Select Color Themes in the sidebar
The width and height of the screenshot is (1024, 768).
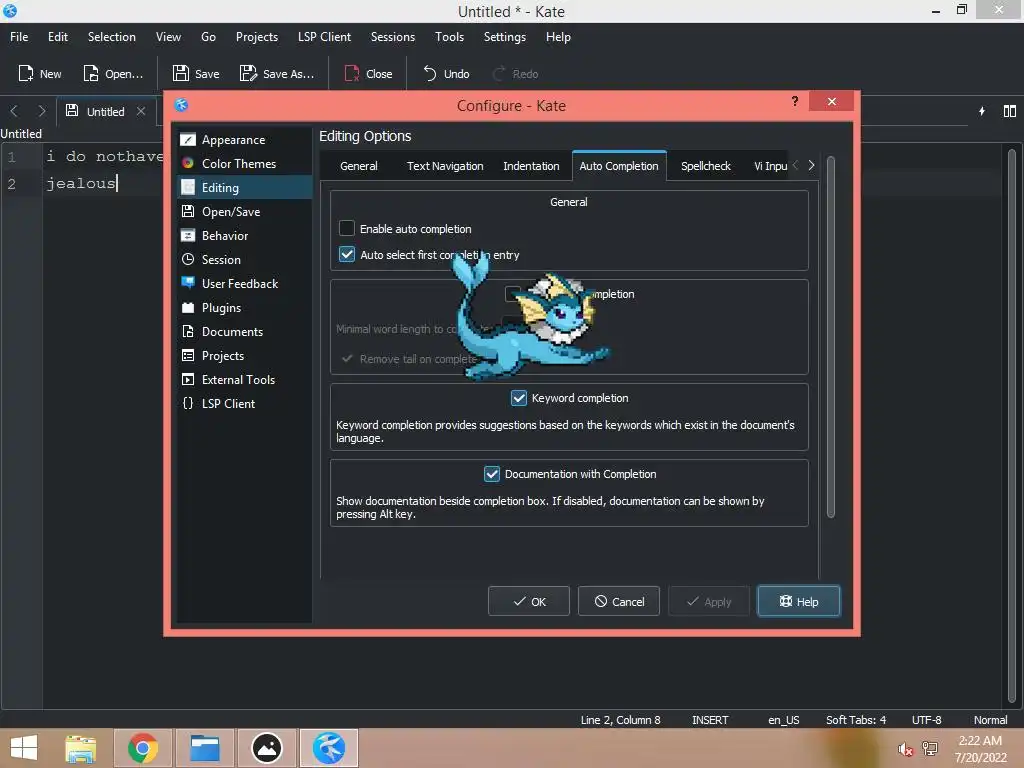(244, 164)
